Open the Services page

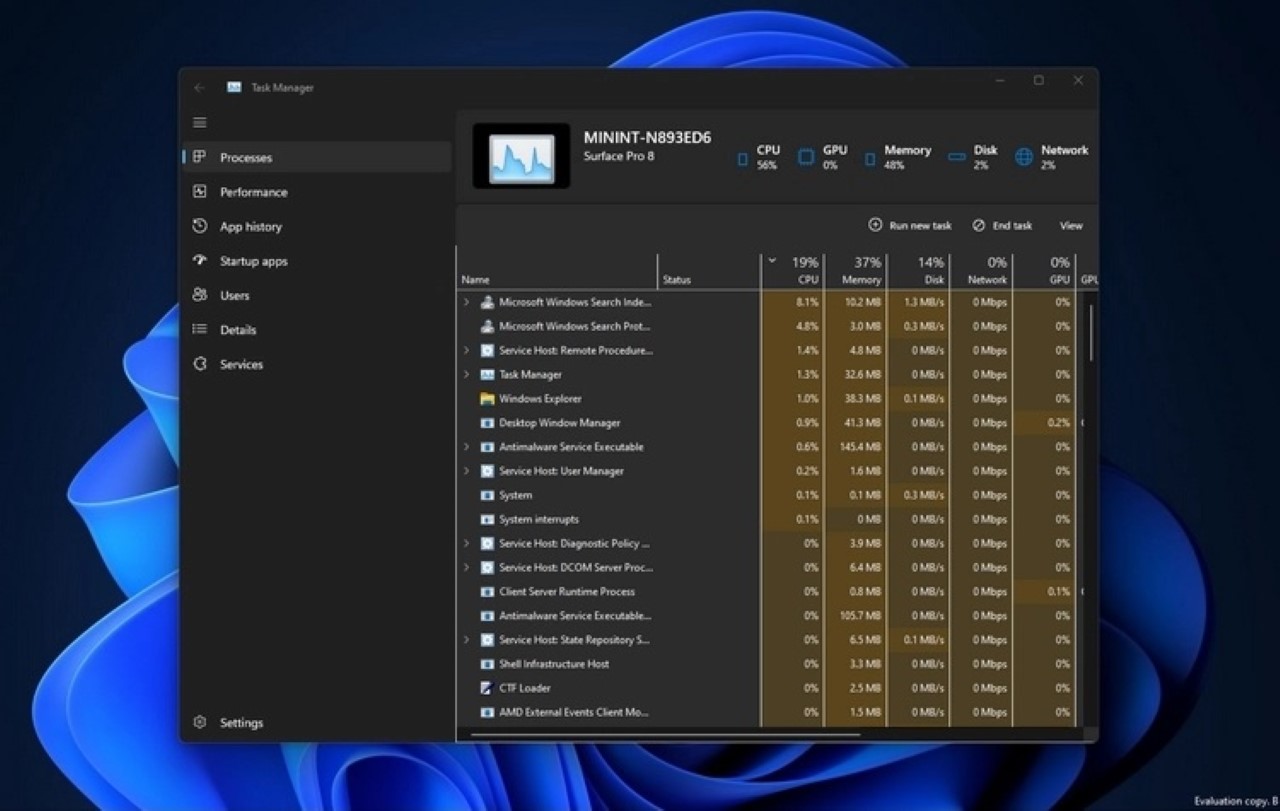point(318,364)
